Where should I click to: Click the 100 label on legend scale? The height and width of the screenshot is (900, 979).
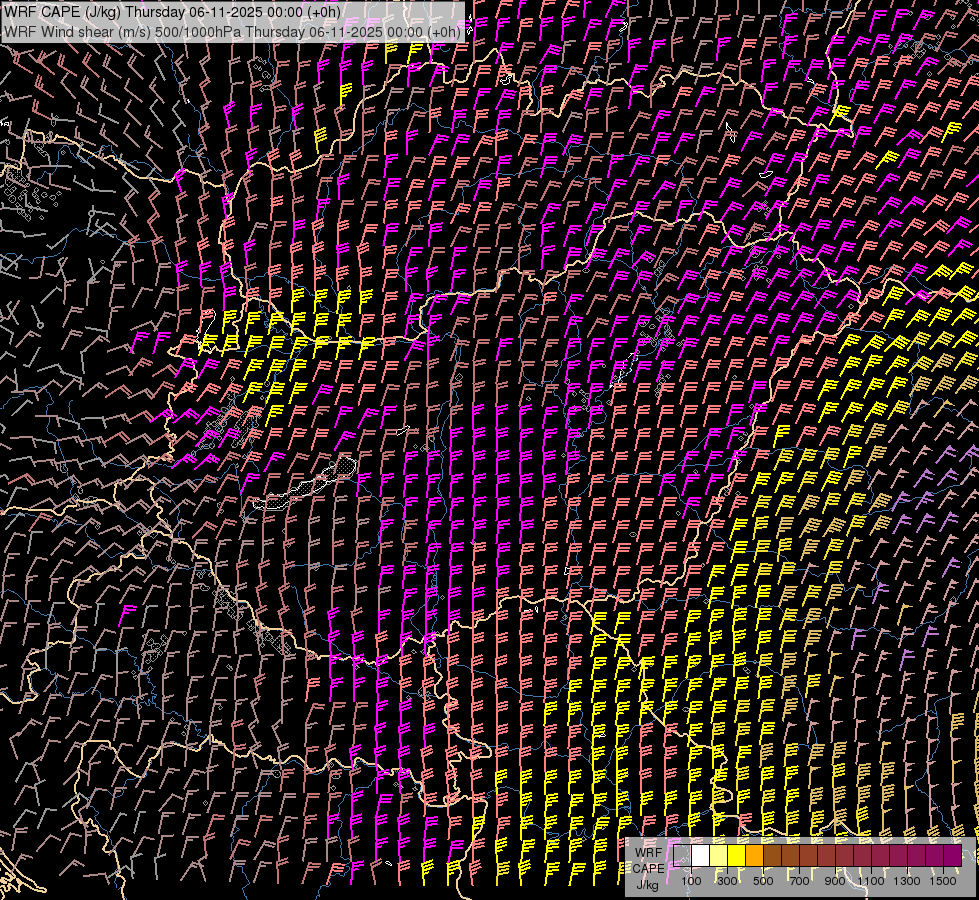[x=691, y=881]
